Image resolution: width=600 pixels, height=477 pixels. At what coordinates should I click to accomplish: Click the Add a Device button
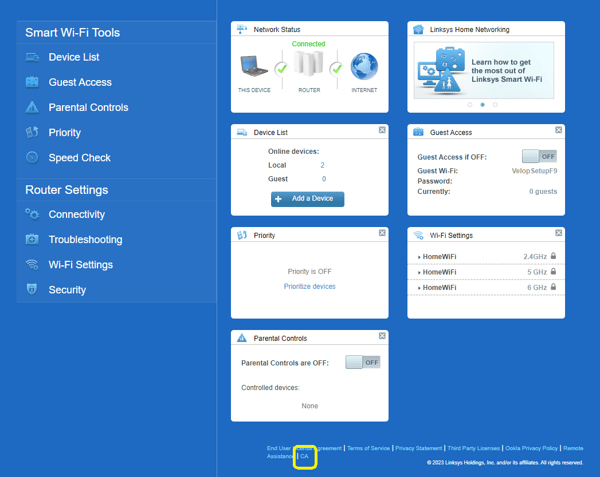[x=308, y=199]
